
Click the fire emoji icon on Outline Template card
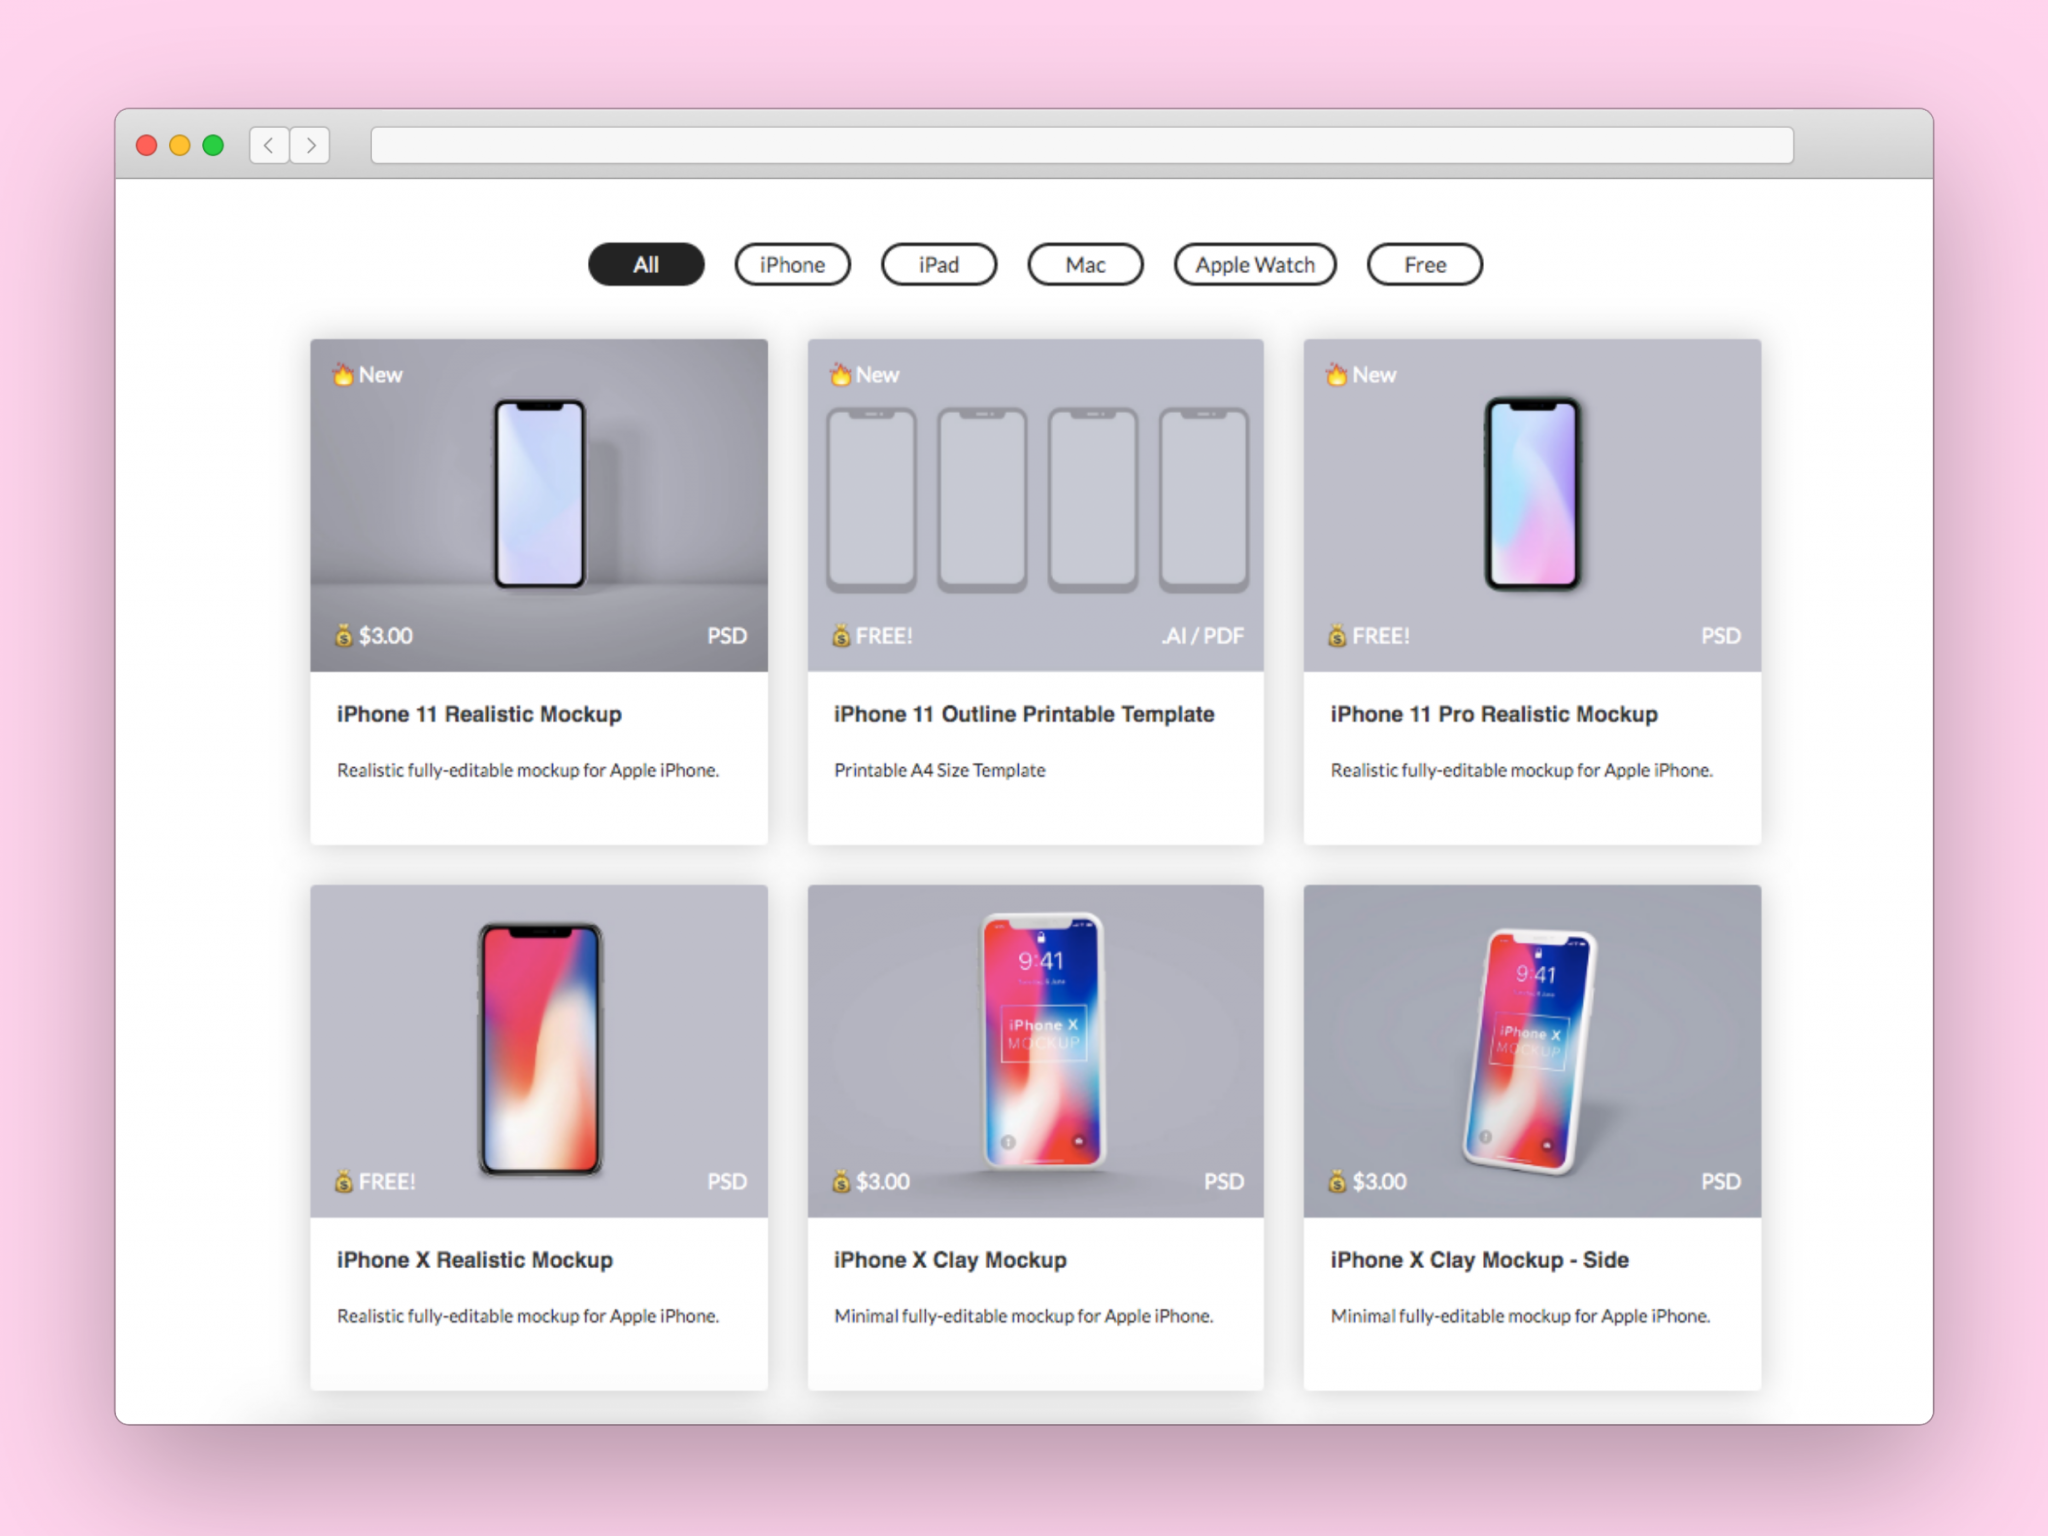(x=840, y=373)
